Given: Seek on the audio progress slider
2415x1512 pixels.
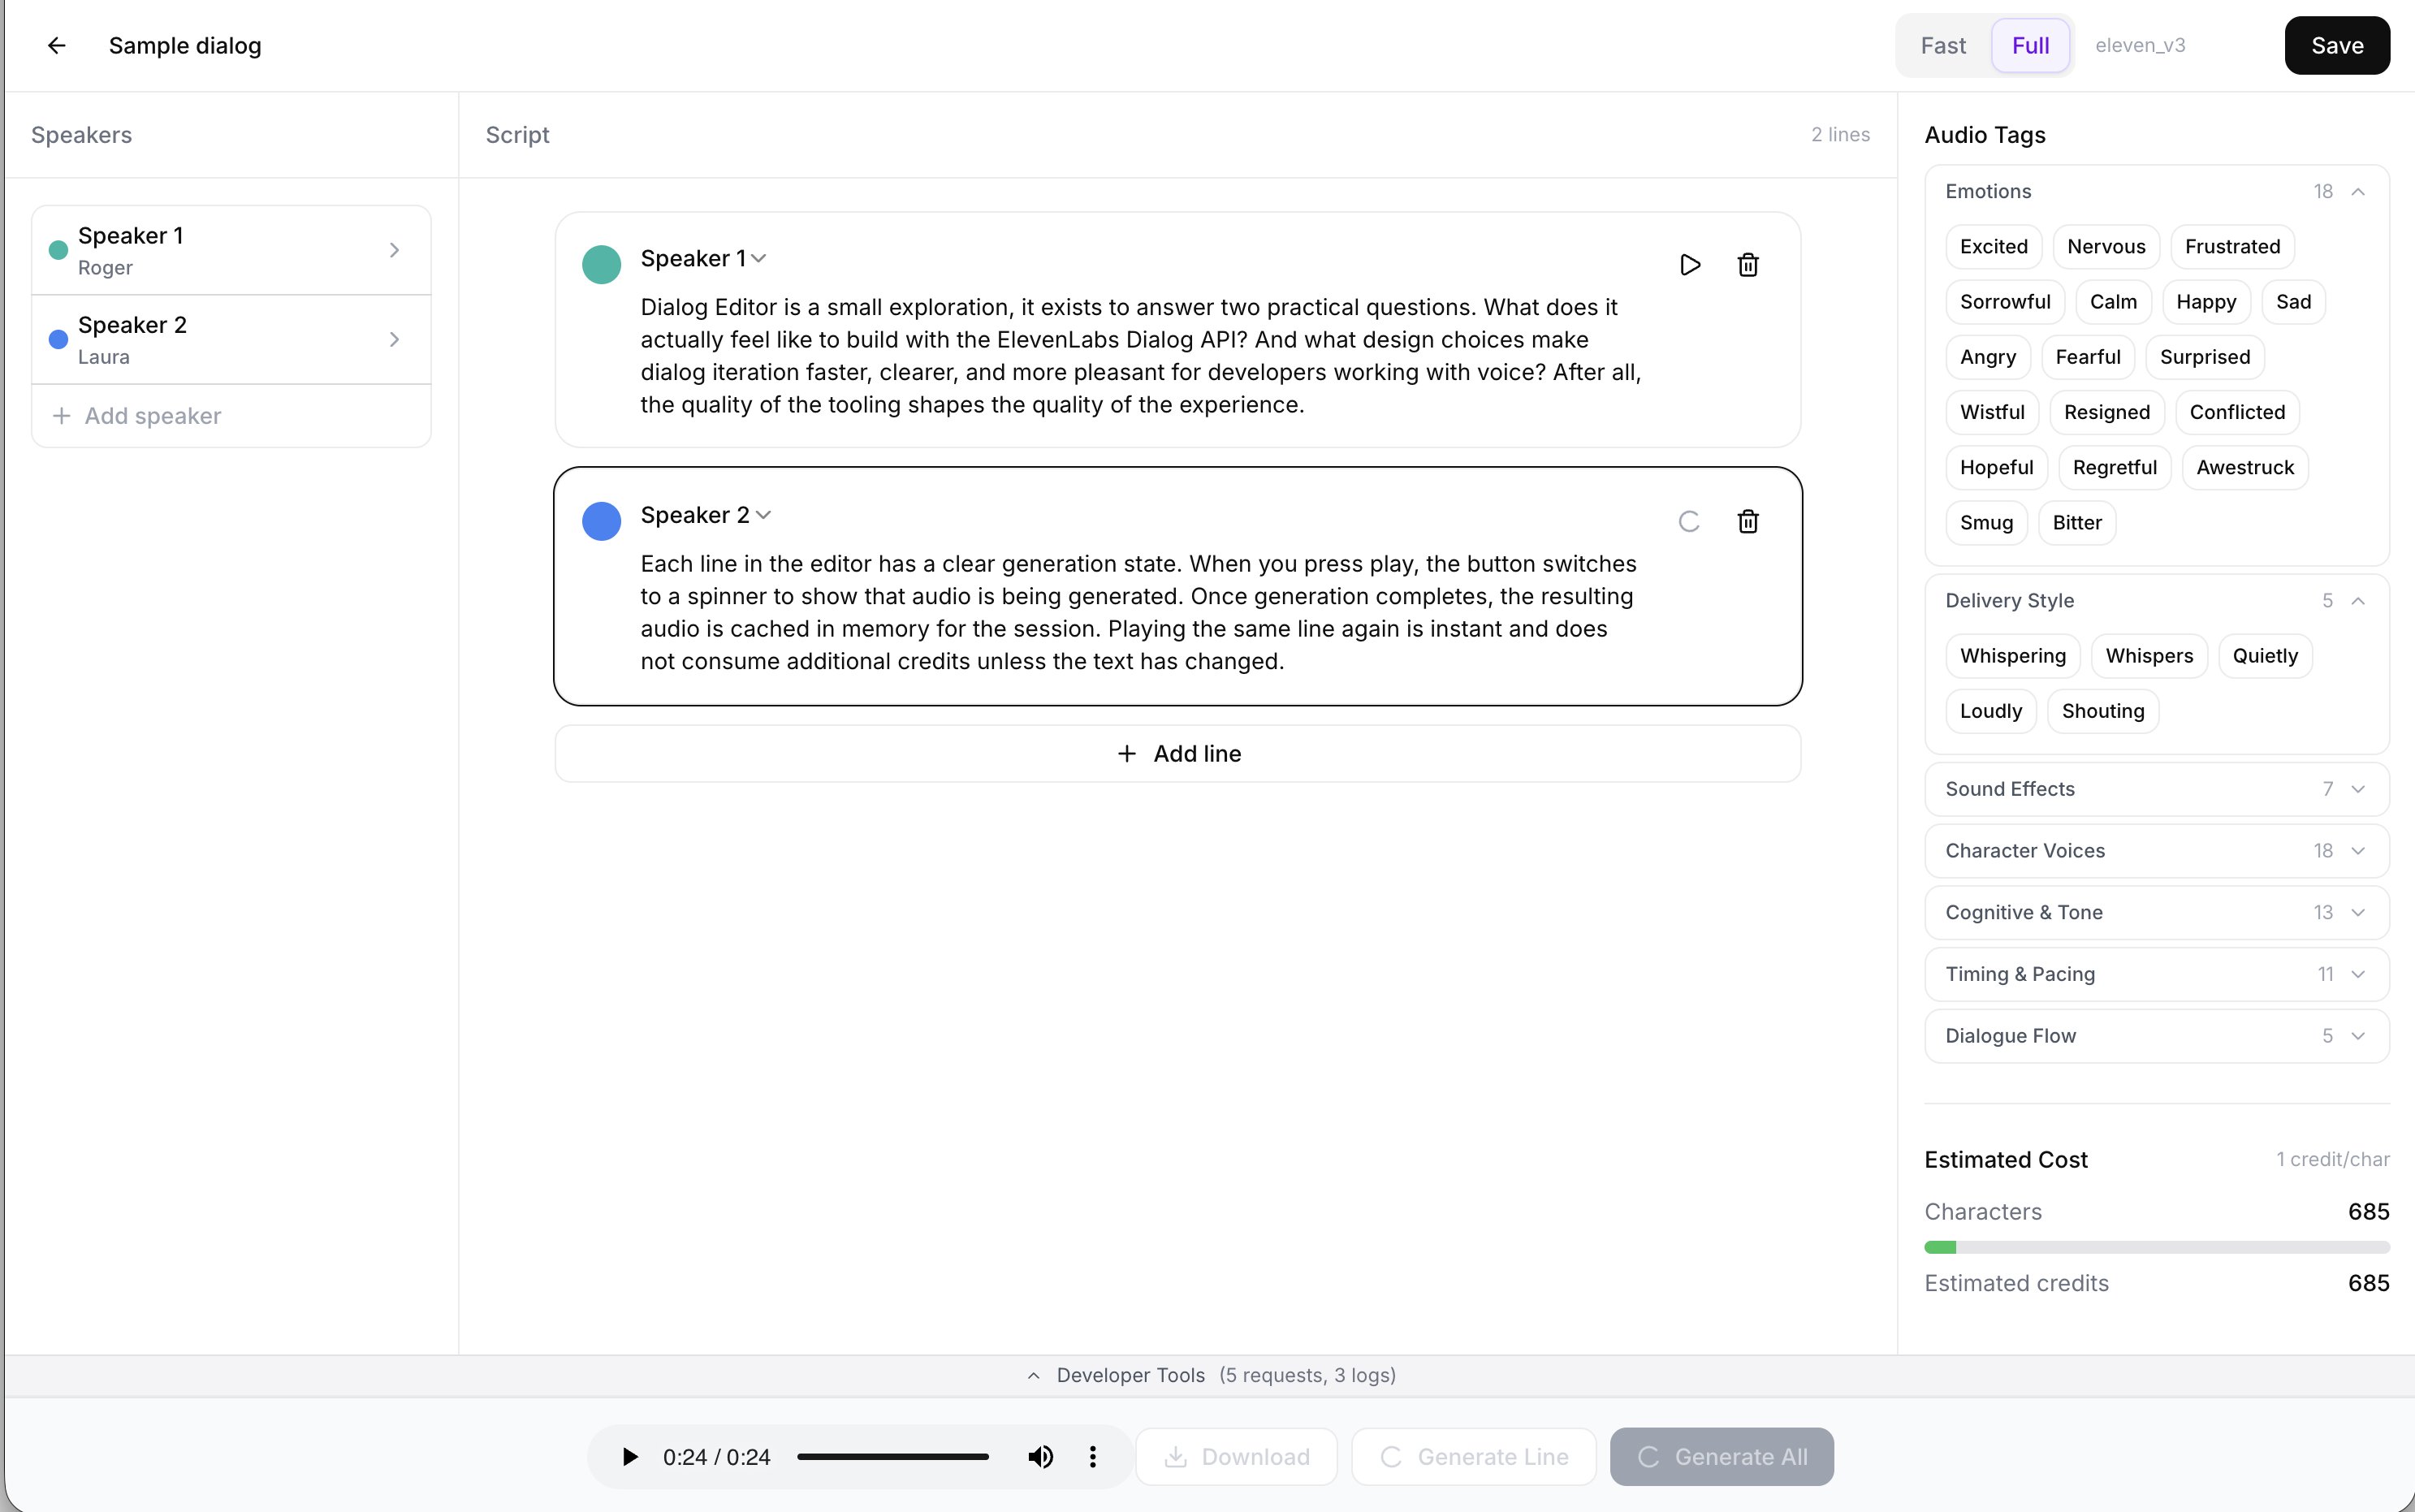Looking at the screenshot, I should 892,1457.
